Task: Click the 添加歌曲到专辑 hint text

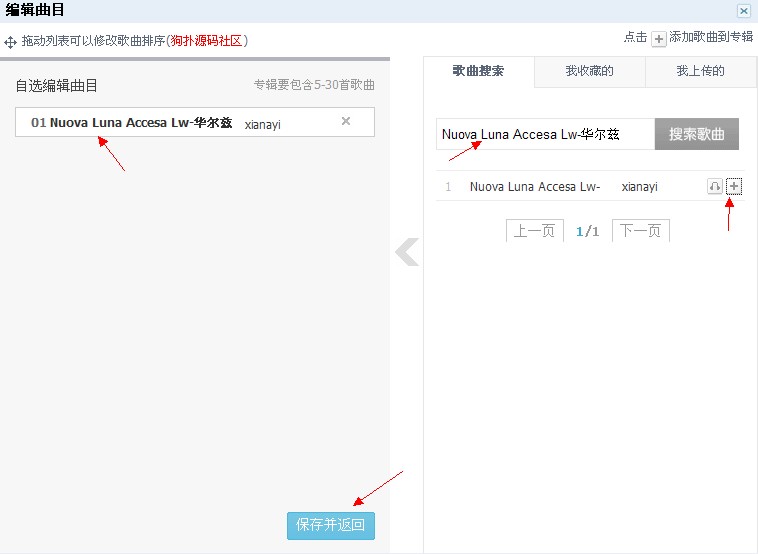Action: (711, 37)
